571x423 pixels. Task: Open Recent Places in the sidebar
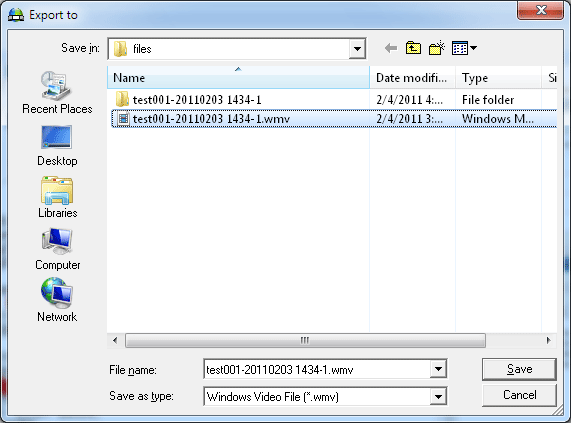tap(57, 93)
